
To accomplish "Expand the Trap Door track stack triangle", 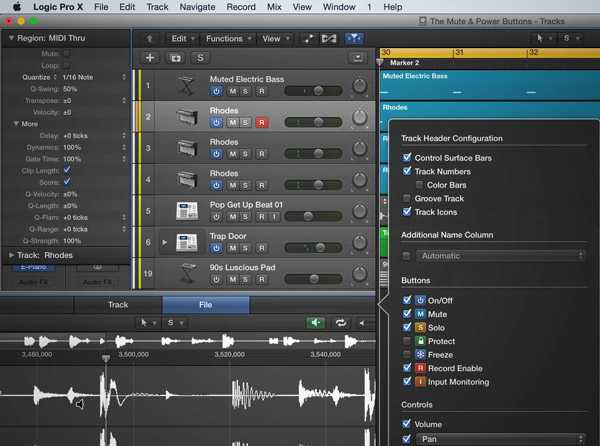I will [164, 242].
